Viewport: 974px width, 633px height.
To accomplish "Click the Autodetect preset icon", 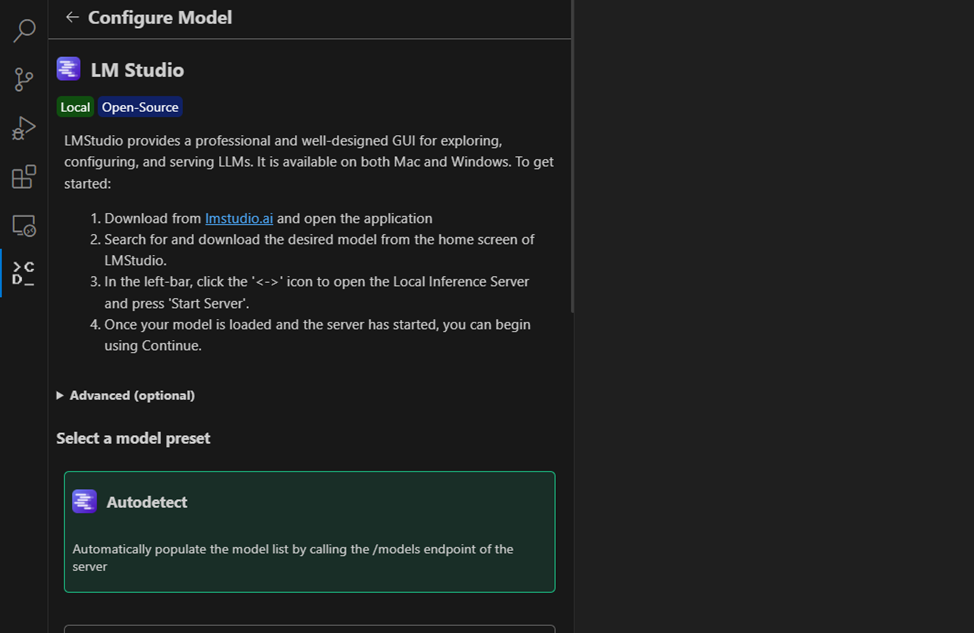I will (84, 500).
